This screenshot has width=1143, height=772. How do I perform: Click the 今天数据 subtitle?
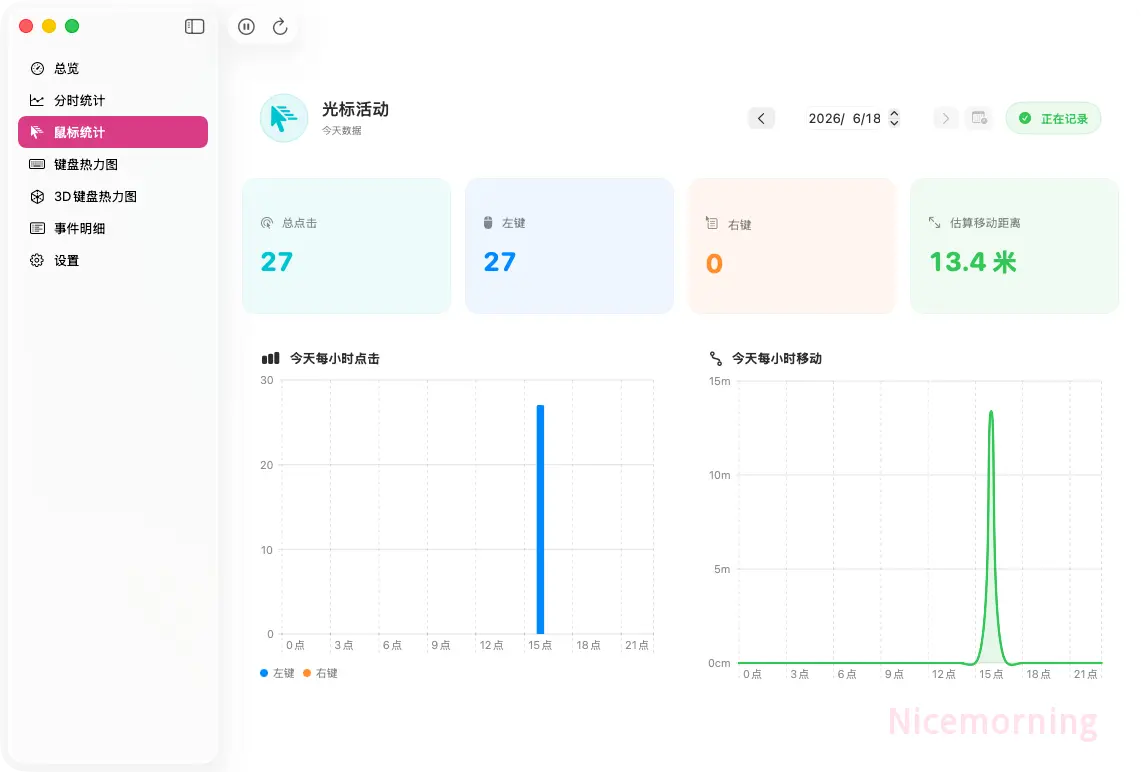point(342,130)
